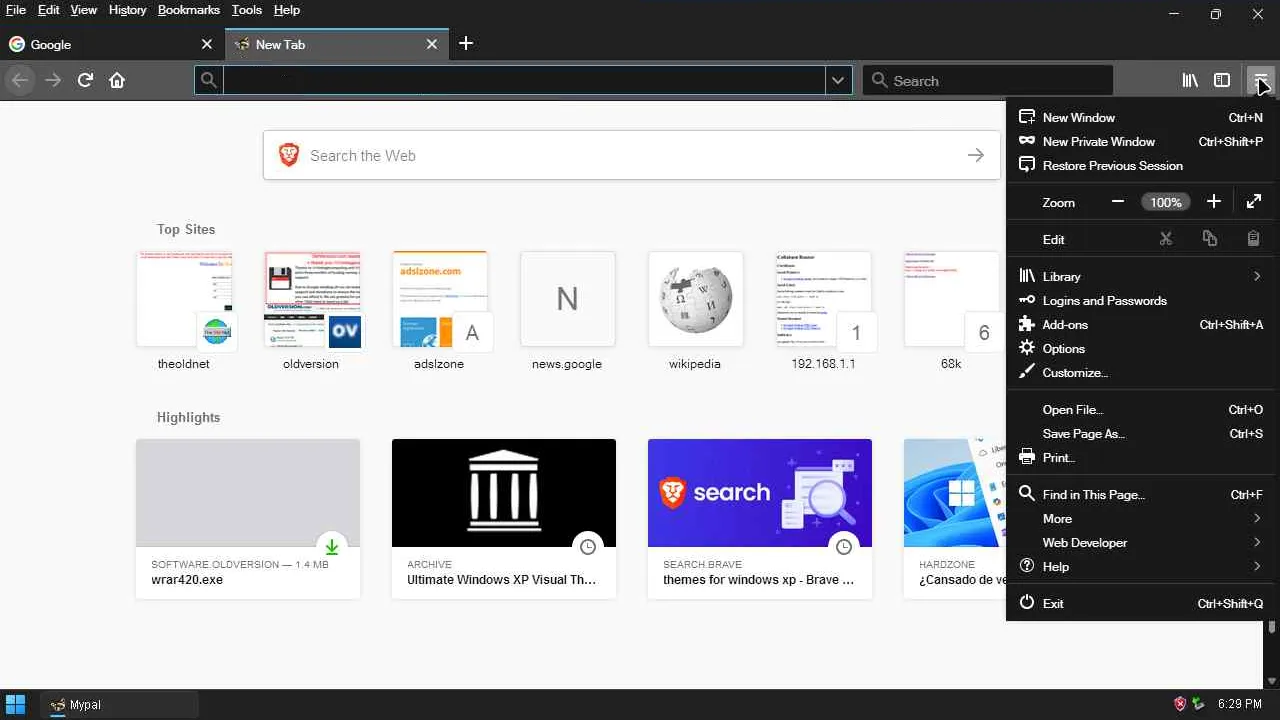Open the theoldnet top site
The width and height of the screenshot is (1280, 720).
pos(184,311)
